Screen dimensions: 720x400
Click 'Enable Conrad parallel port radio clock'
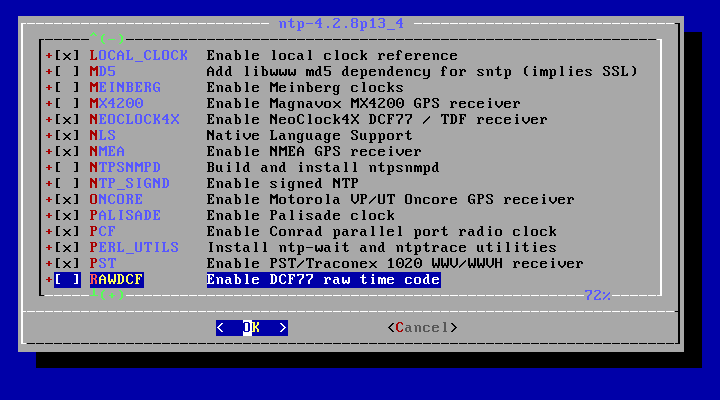(382, 231)
